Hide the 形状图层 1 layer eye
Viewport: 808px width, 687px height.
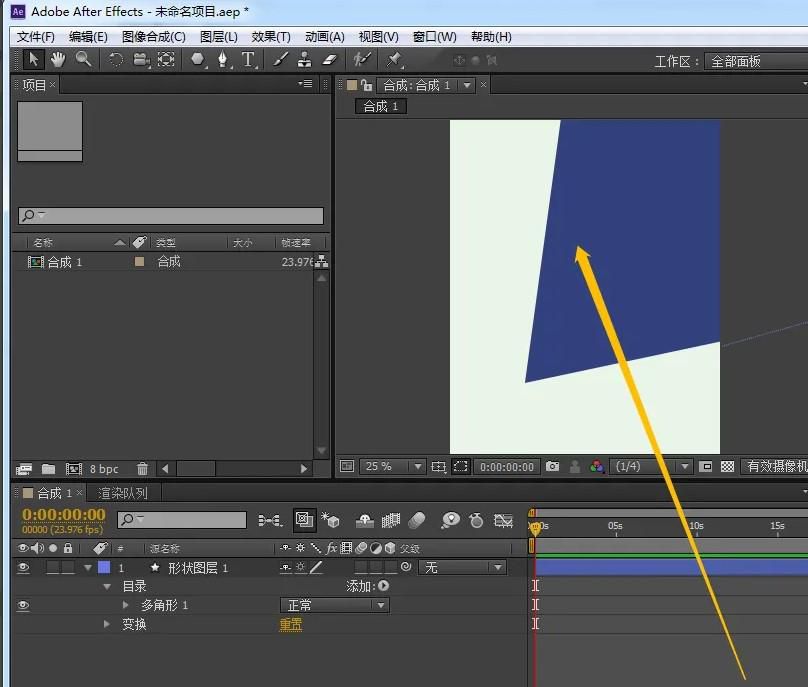(x=23, y=567)
